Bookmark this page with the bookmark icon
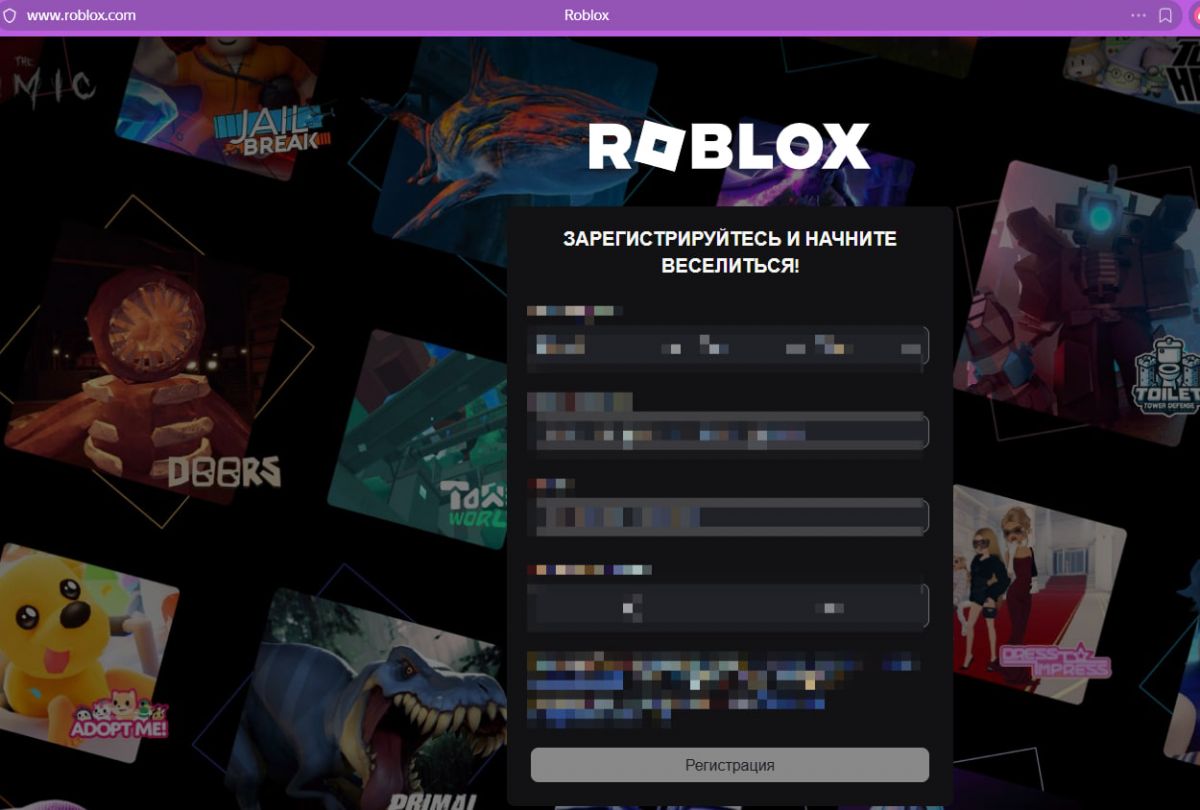 coord(1165,15)
